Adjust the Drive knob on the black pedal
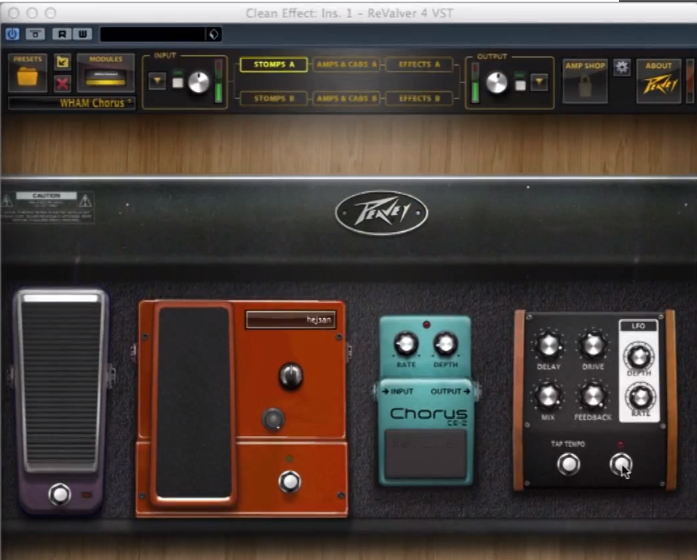This screenshot has width=697, height=560. click(593, 346)
